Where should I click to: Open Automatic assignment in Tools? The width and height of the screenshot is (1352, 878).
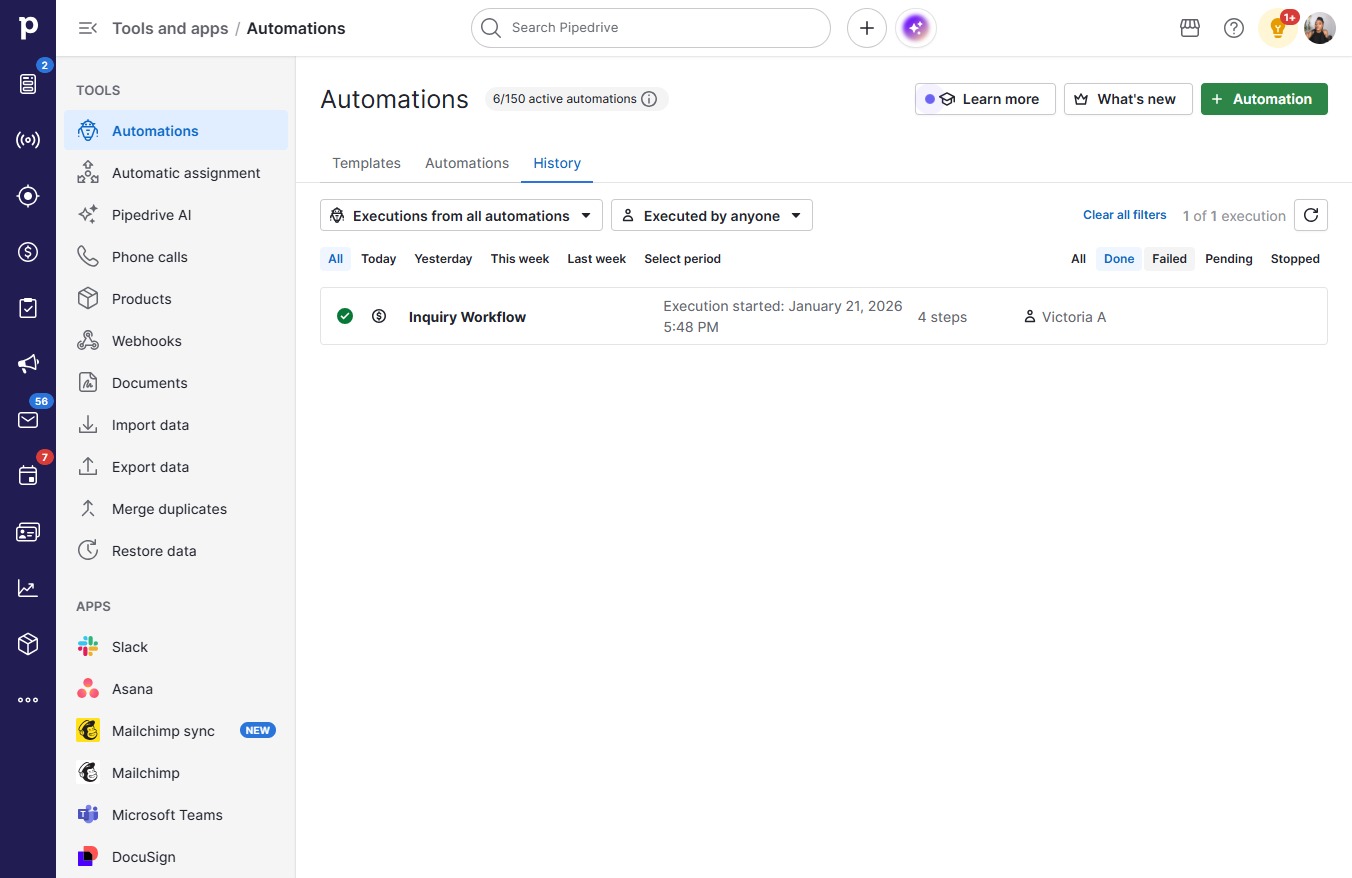click(x=176, y=173)
